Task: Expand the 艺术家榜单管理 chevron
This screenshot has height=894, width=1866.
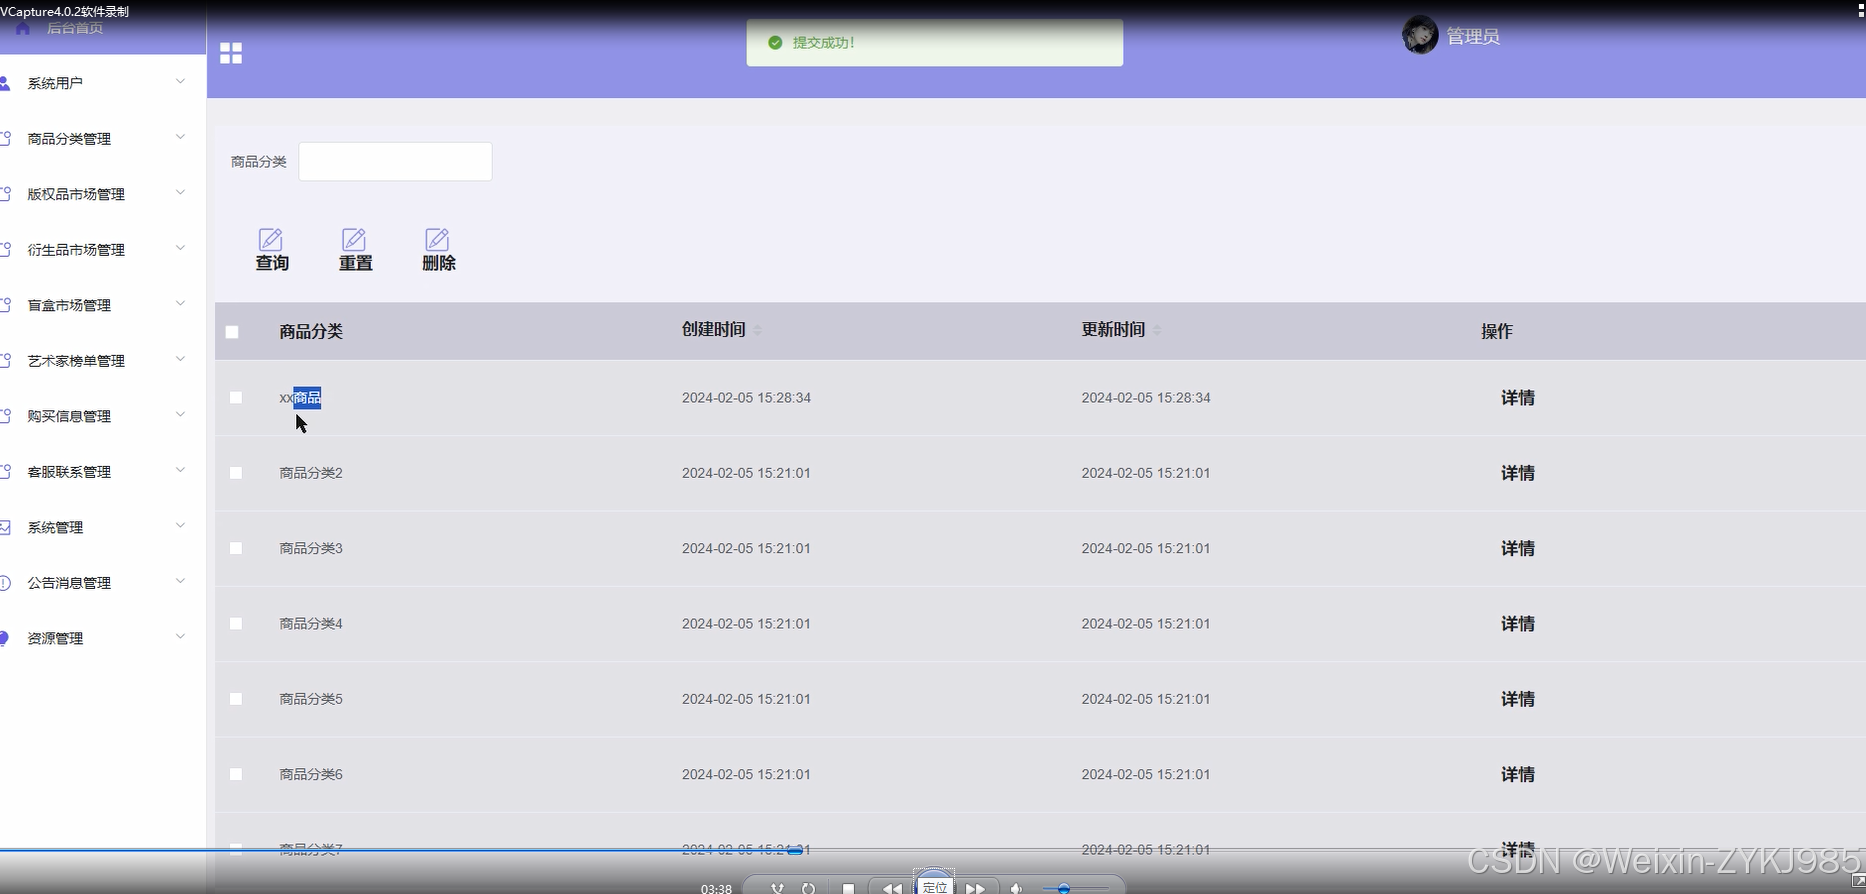Action: click(180, 359)
